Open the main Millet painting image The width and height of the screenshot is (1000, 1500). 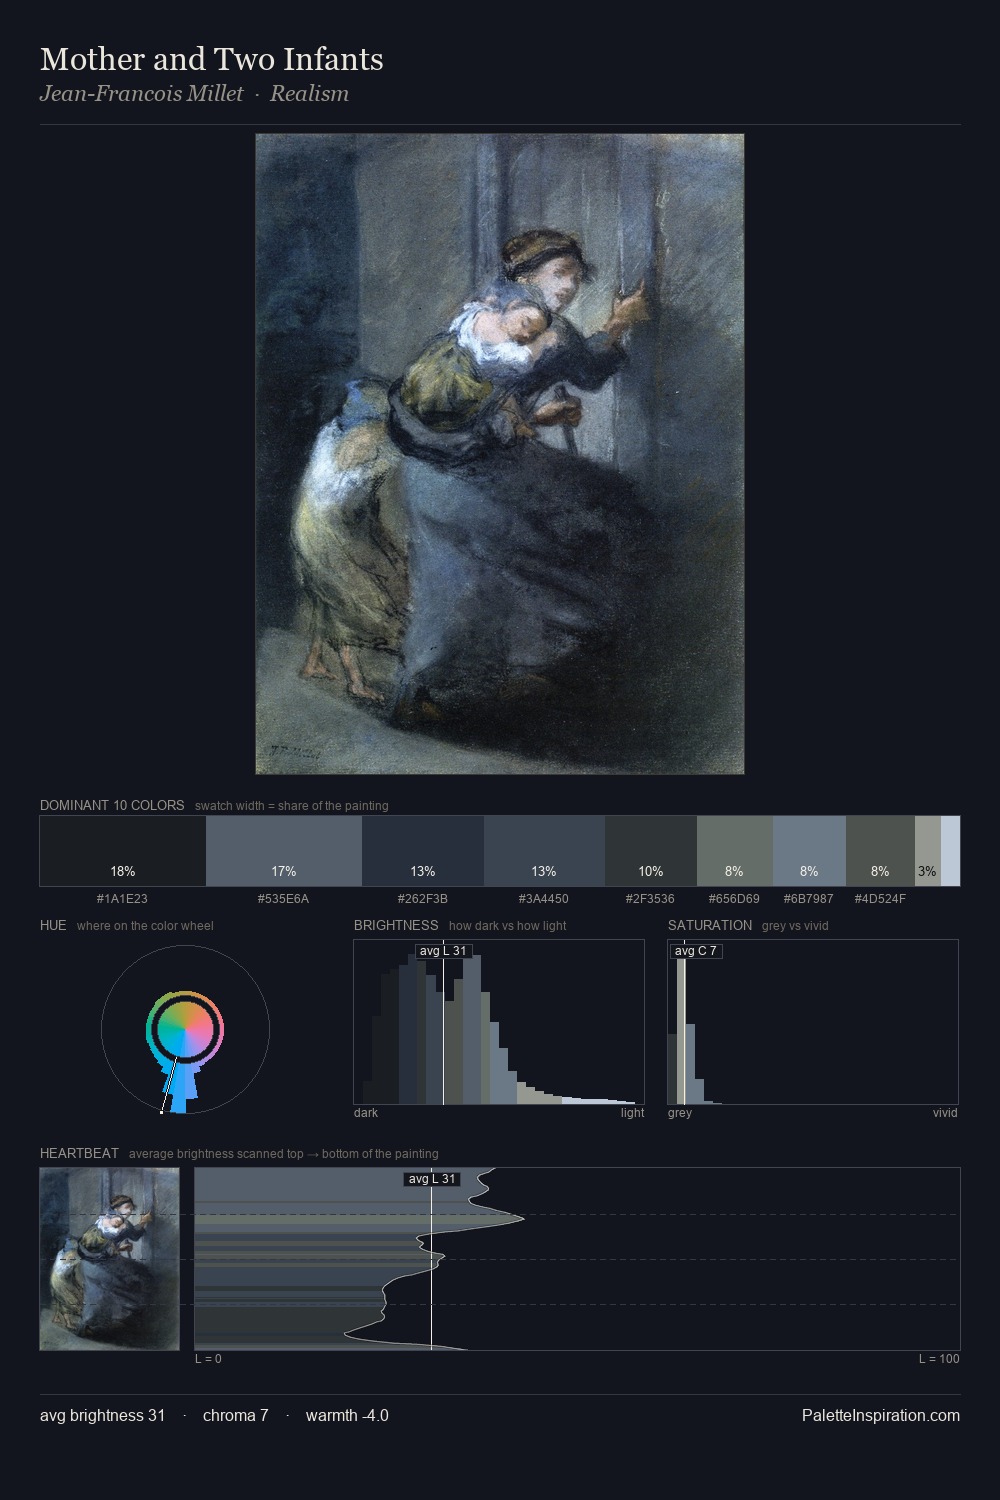pyautogui.click(x=500, y=454)
